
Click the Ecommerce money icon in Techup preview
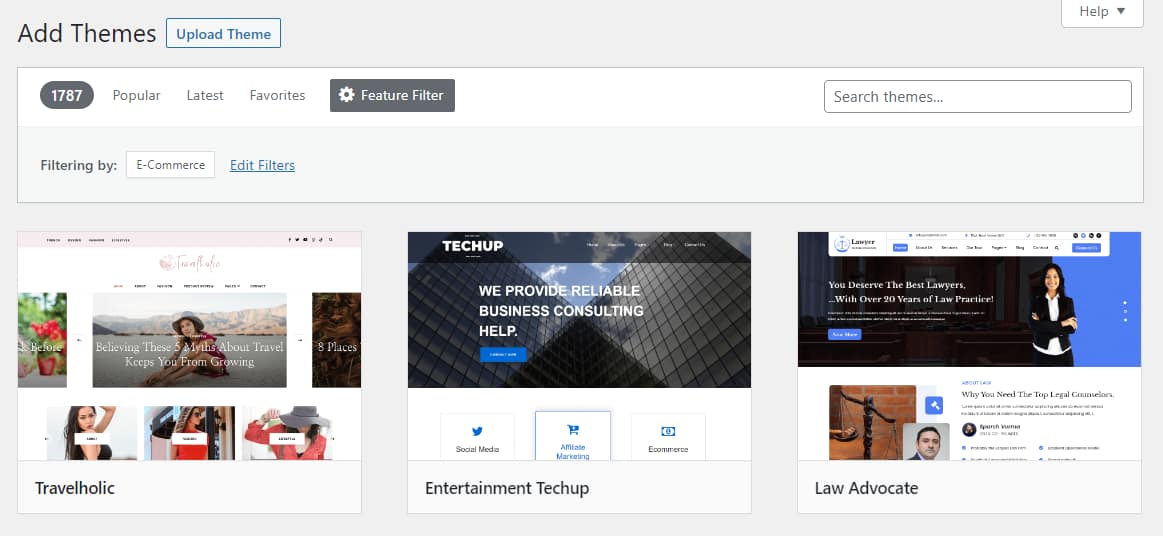pyautogui.click(x=668, y=431)
